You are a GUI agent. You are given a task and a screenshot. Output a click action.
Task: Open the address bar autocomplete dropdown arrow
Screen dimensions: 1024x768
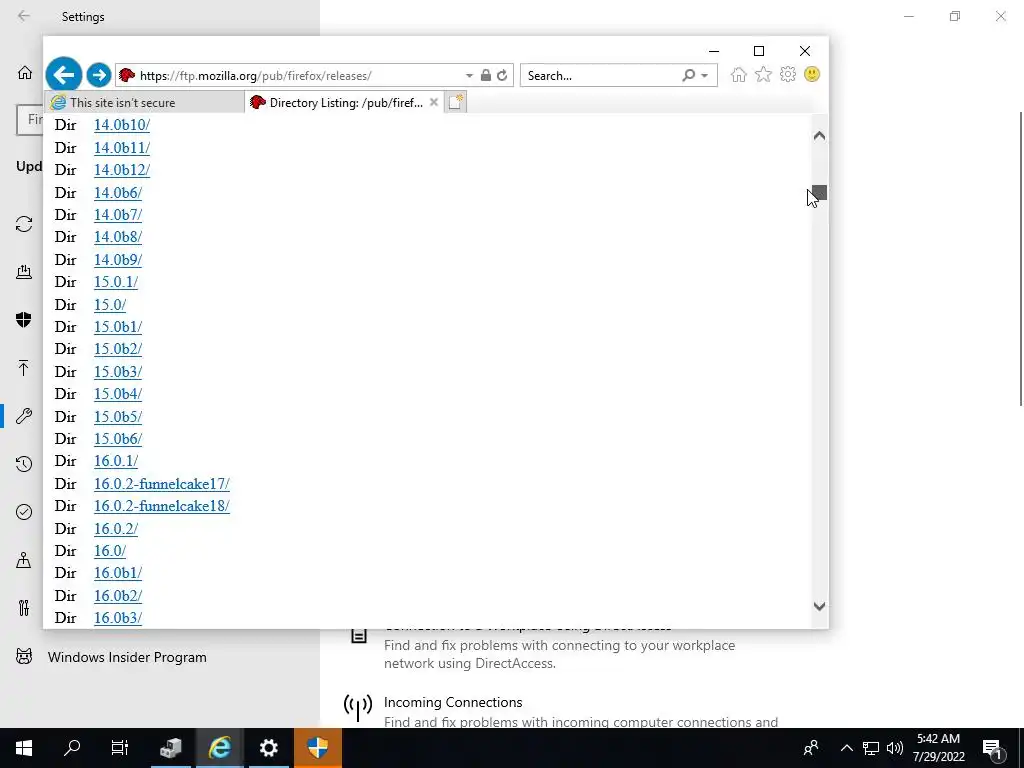point(469,76)
